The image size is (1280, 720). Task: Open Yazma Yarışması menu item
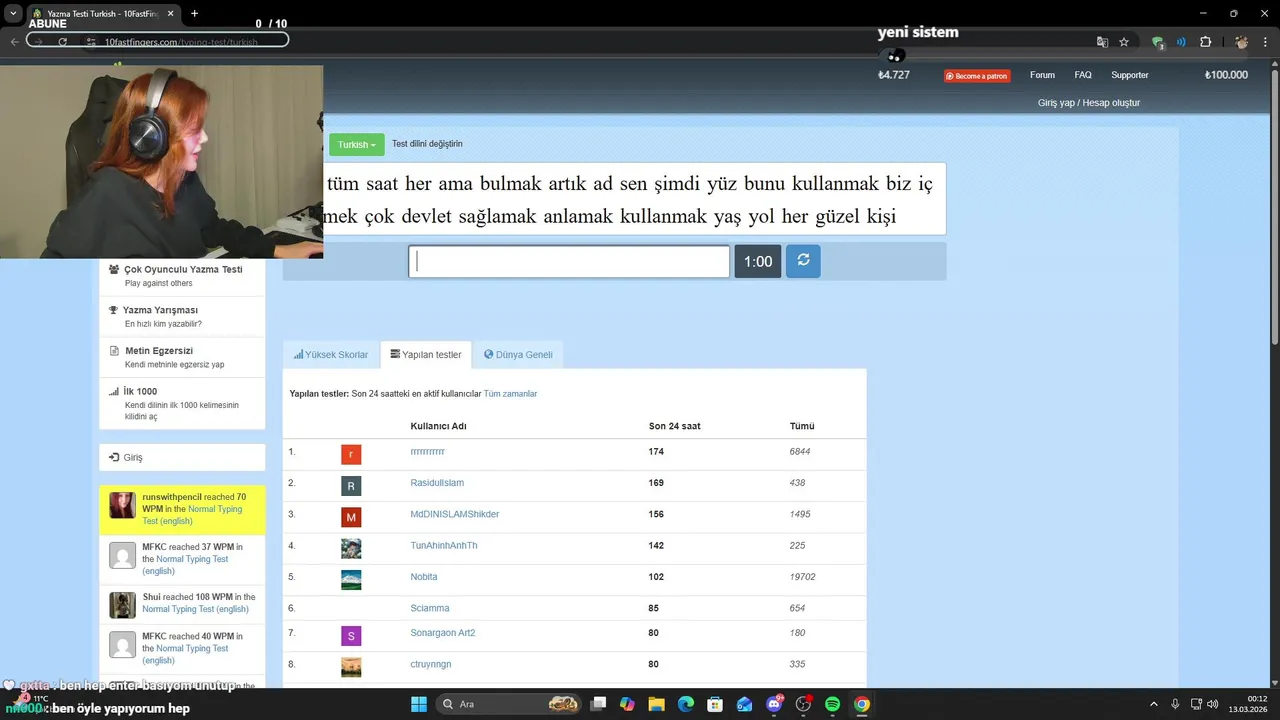point(182,316)
